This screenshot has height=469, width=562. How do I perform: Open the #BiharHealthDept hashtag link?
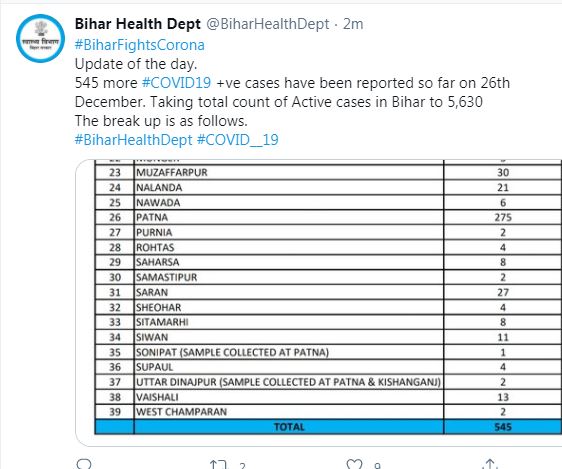(134, 140)
